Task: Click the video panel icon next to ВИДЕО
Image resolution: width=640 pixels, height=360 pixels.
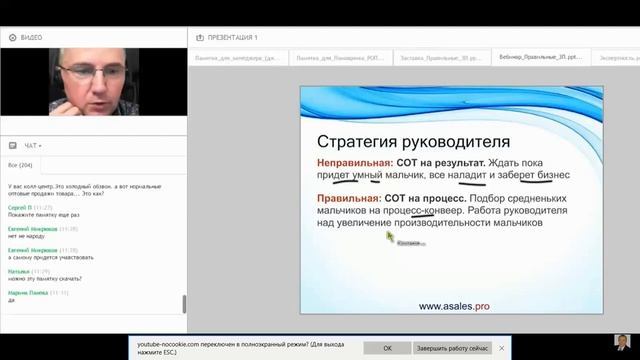Action: click(x=13, y=38)
